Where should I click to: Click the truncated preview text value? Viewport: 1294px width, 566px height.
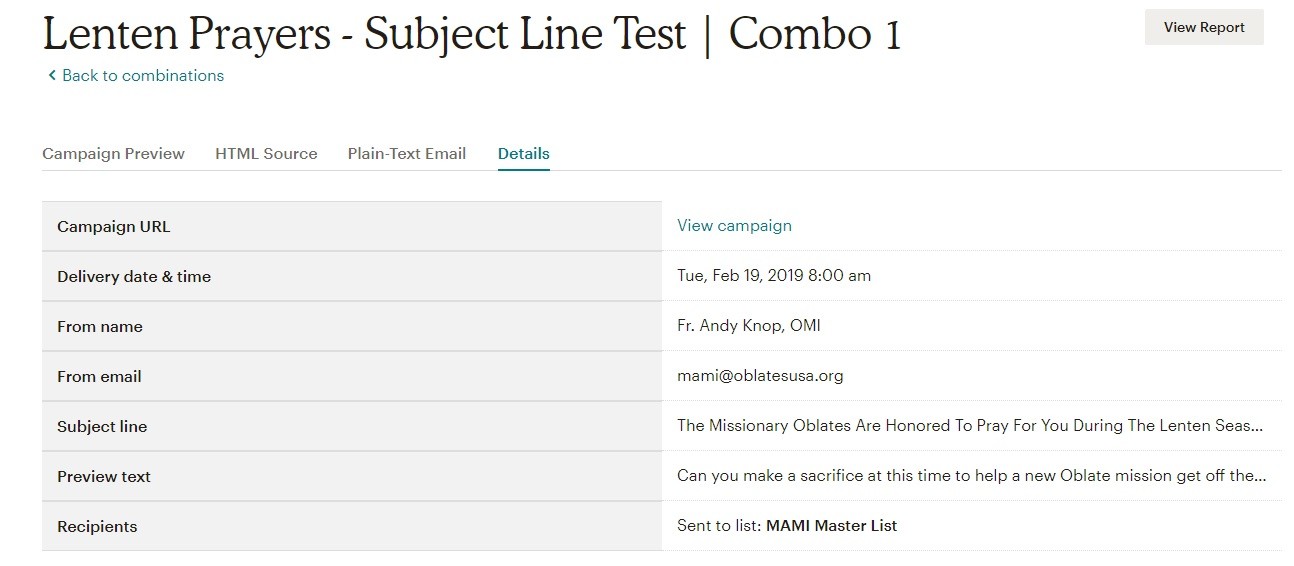tap(971, 476)
